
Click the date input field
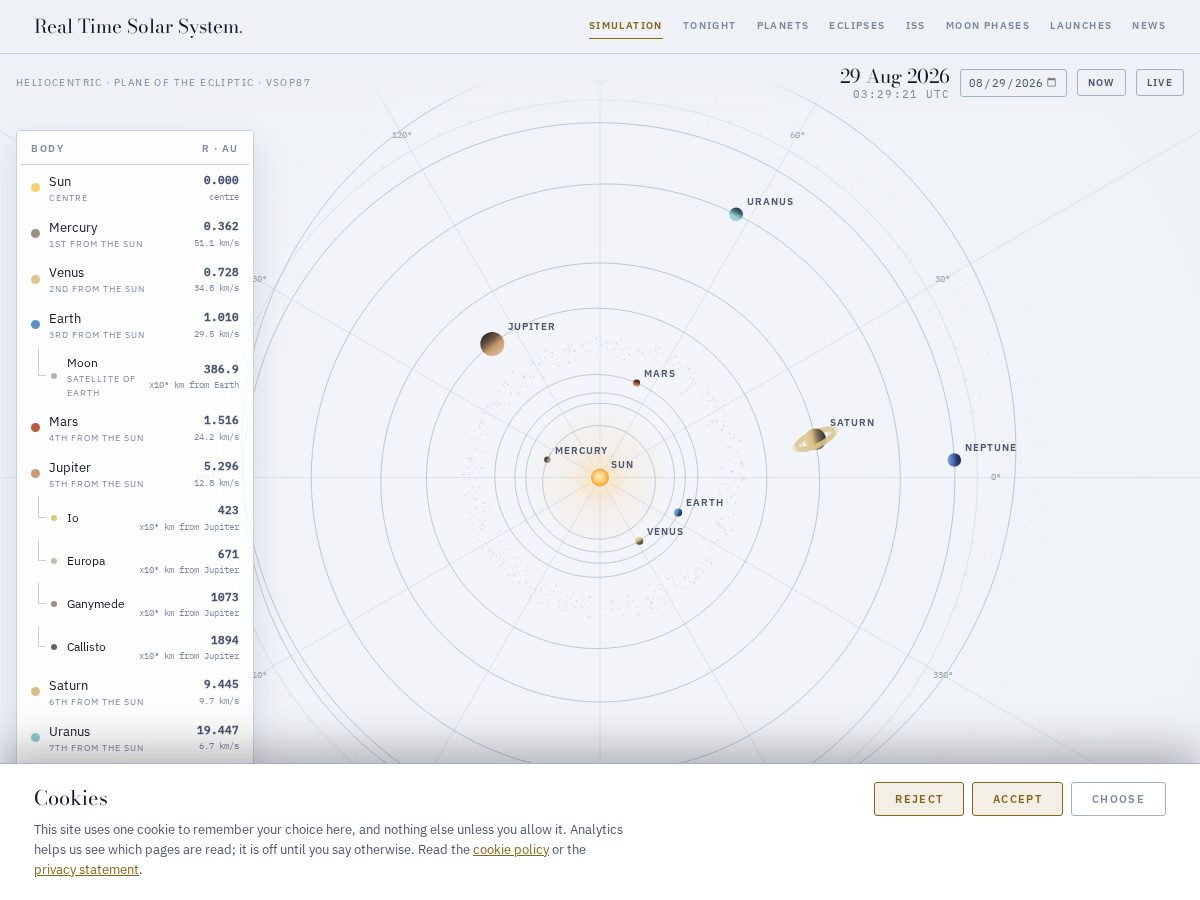click(x=1013, y=83)
